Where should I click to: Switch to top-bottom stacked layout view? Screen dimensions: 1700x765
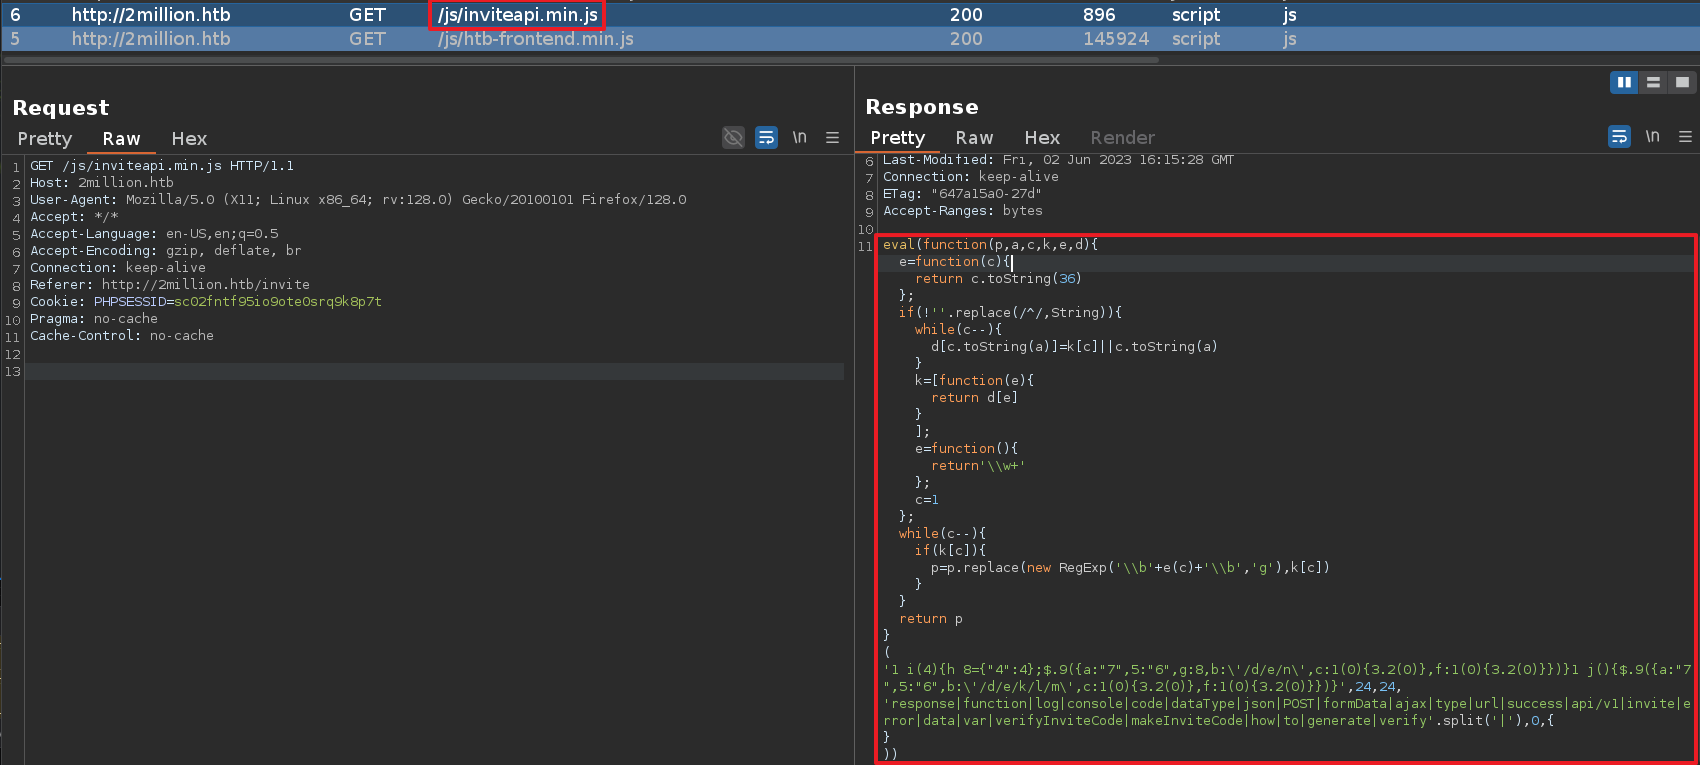point(1653,83)
